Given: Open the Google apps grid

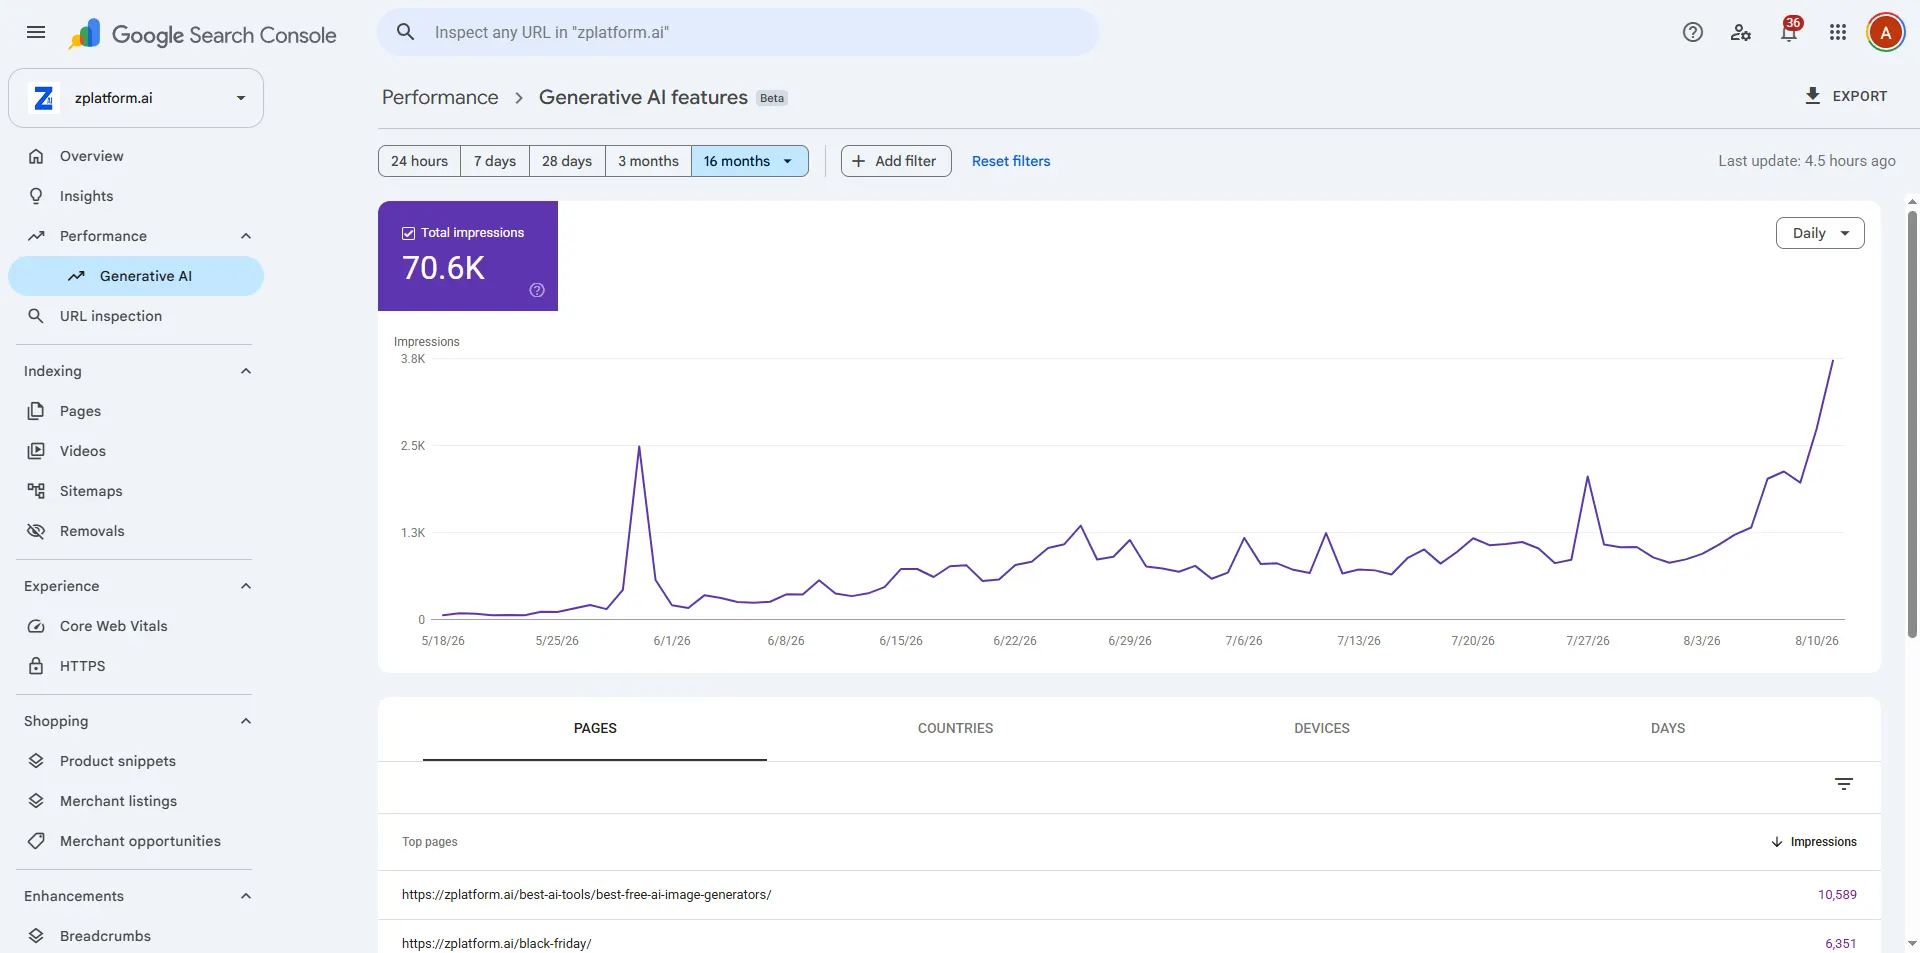Looking at the screenshot, I should coord(1837,32).
